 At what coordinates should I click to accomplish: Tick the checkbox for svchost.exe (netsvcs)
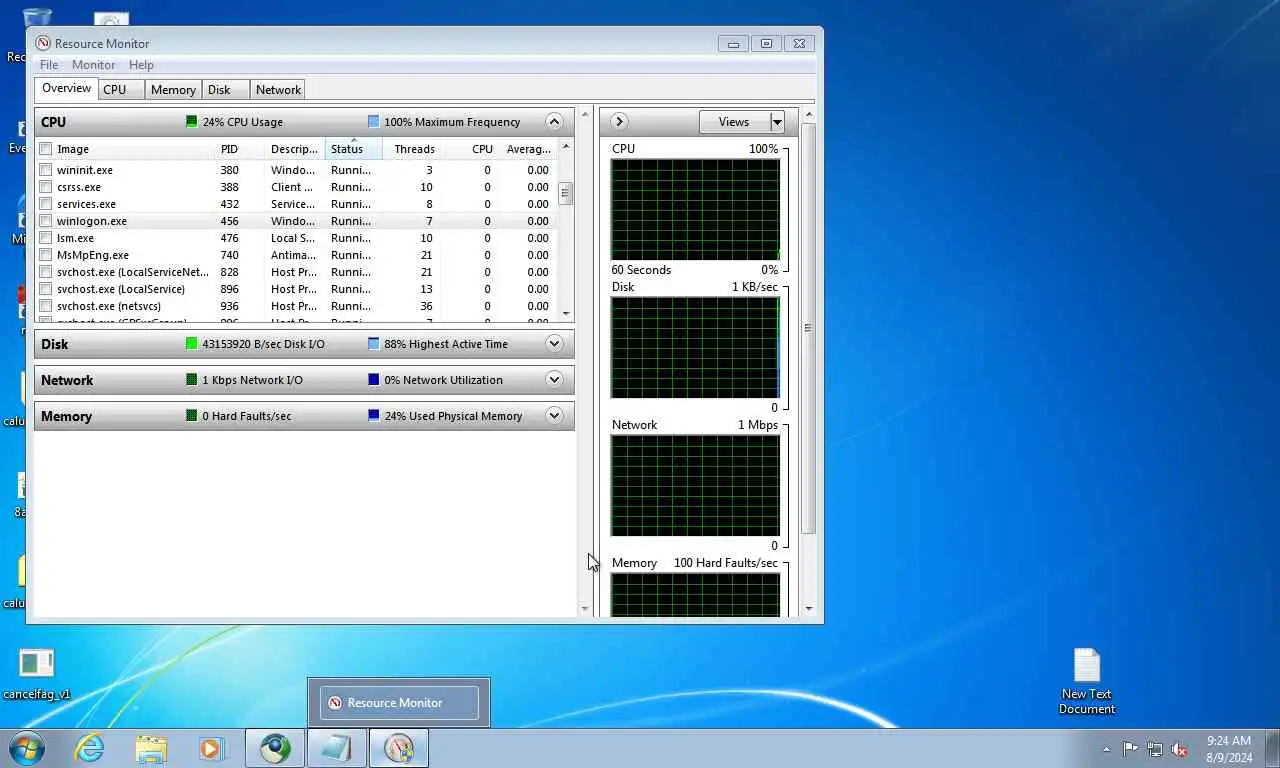(x=45, y=306)
